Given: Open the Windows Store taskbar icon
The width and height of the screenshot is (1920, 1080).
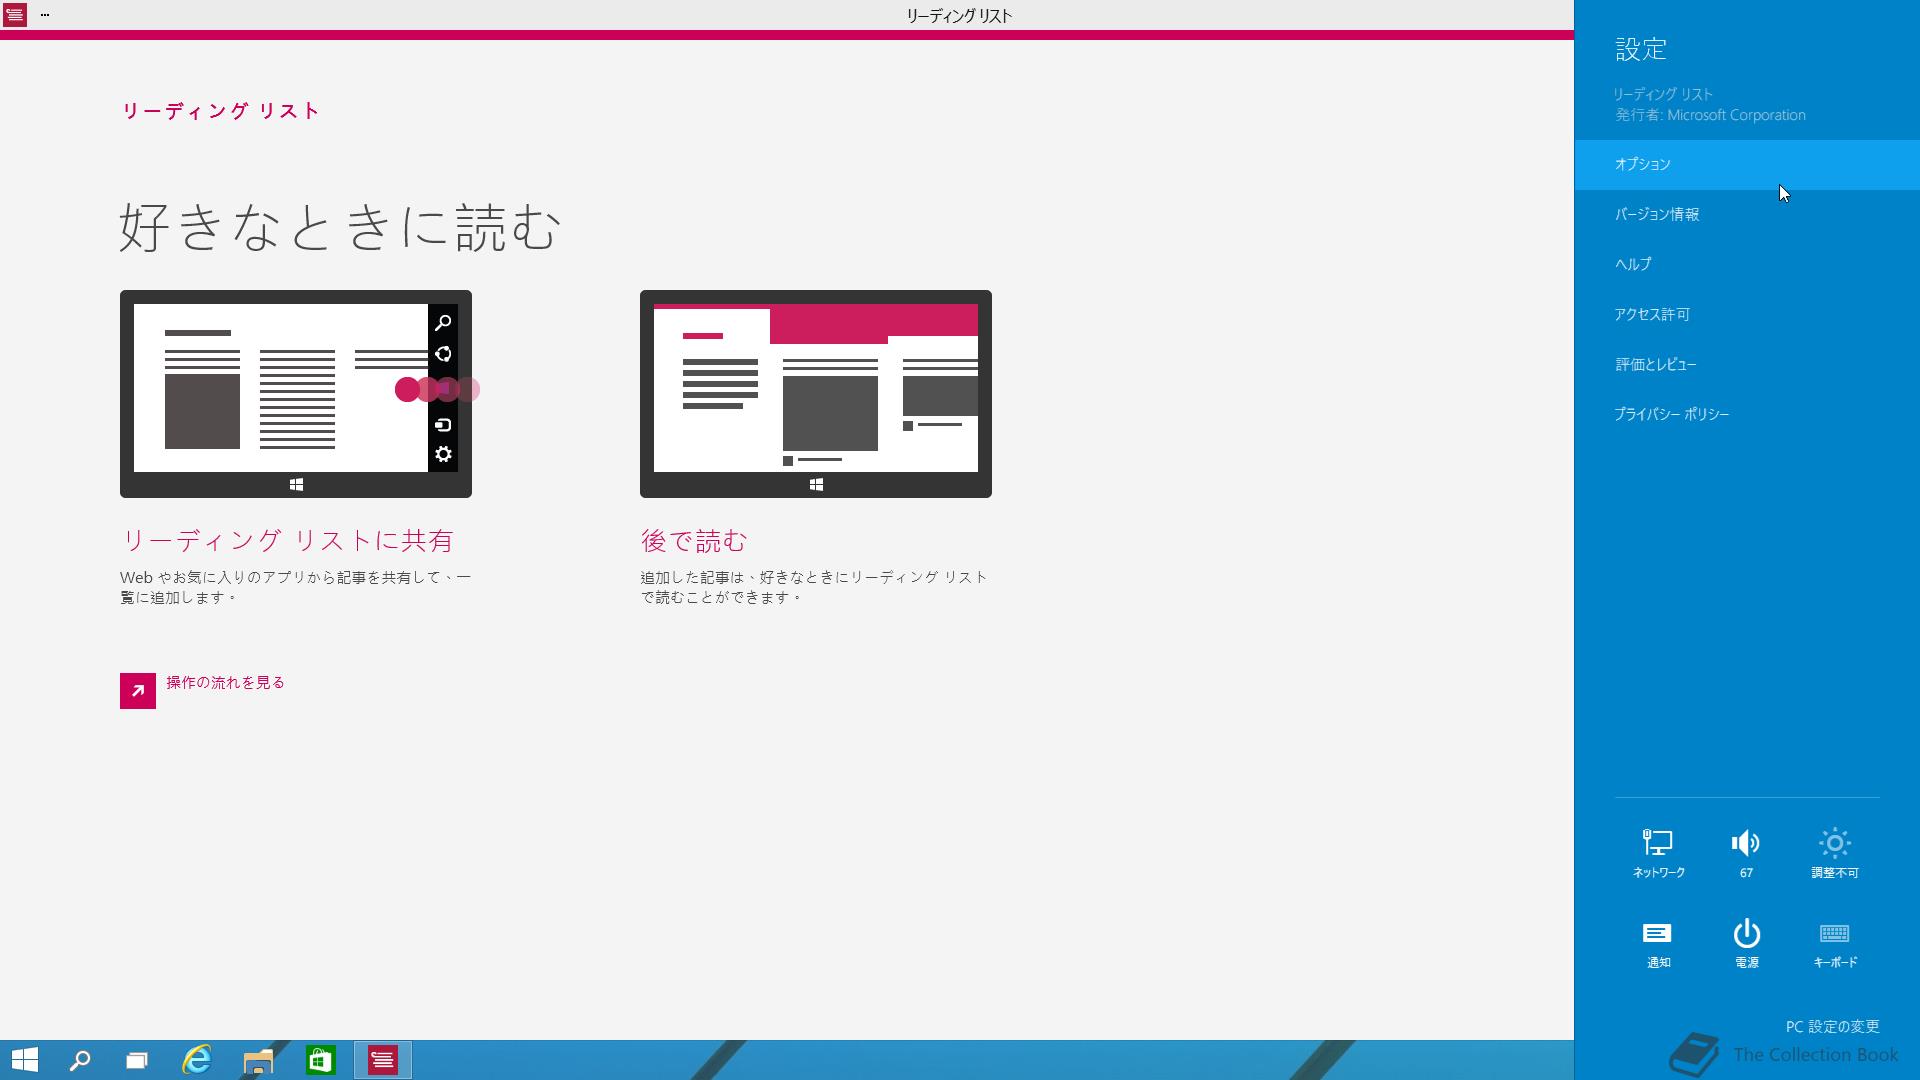Looking at the screenshot, I should pyautogui.click(x=320, y=1060).
